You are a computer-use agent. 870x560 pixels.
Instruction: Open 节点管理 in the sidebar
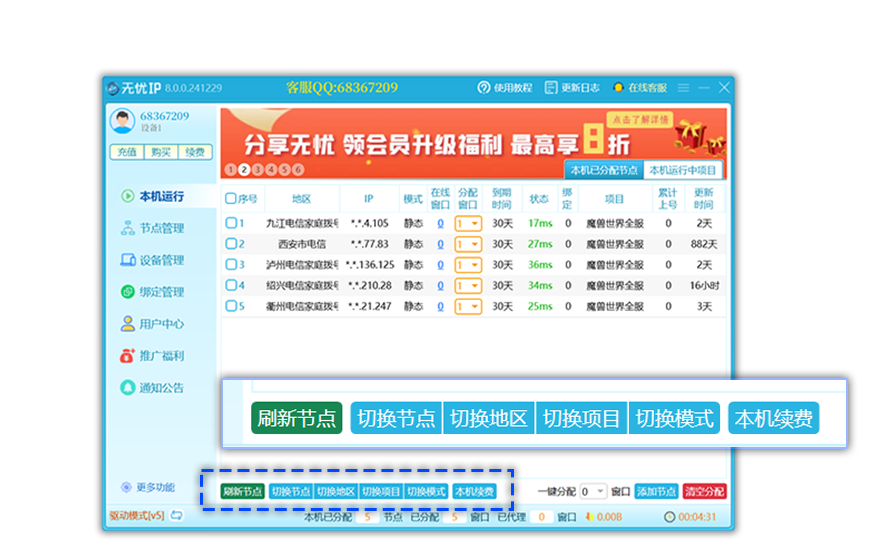coord(128,228)
